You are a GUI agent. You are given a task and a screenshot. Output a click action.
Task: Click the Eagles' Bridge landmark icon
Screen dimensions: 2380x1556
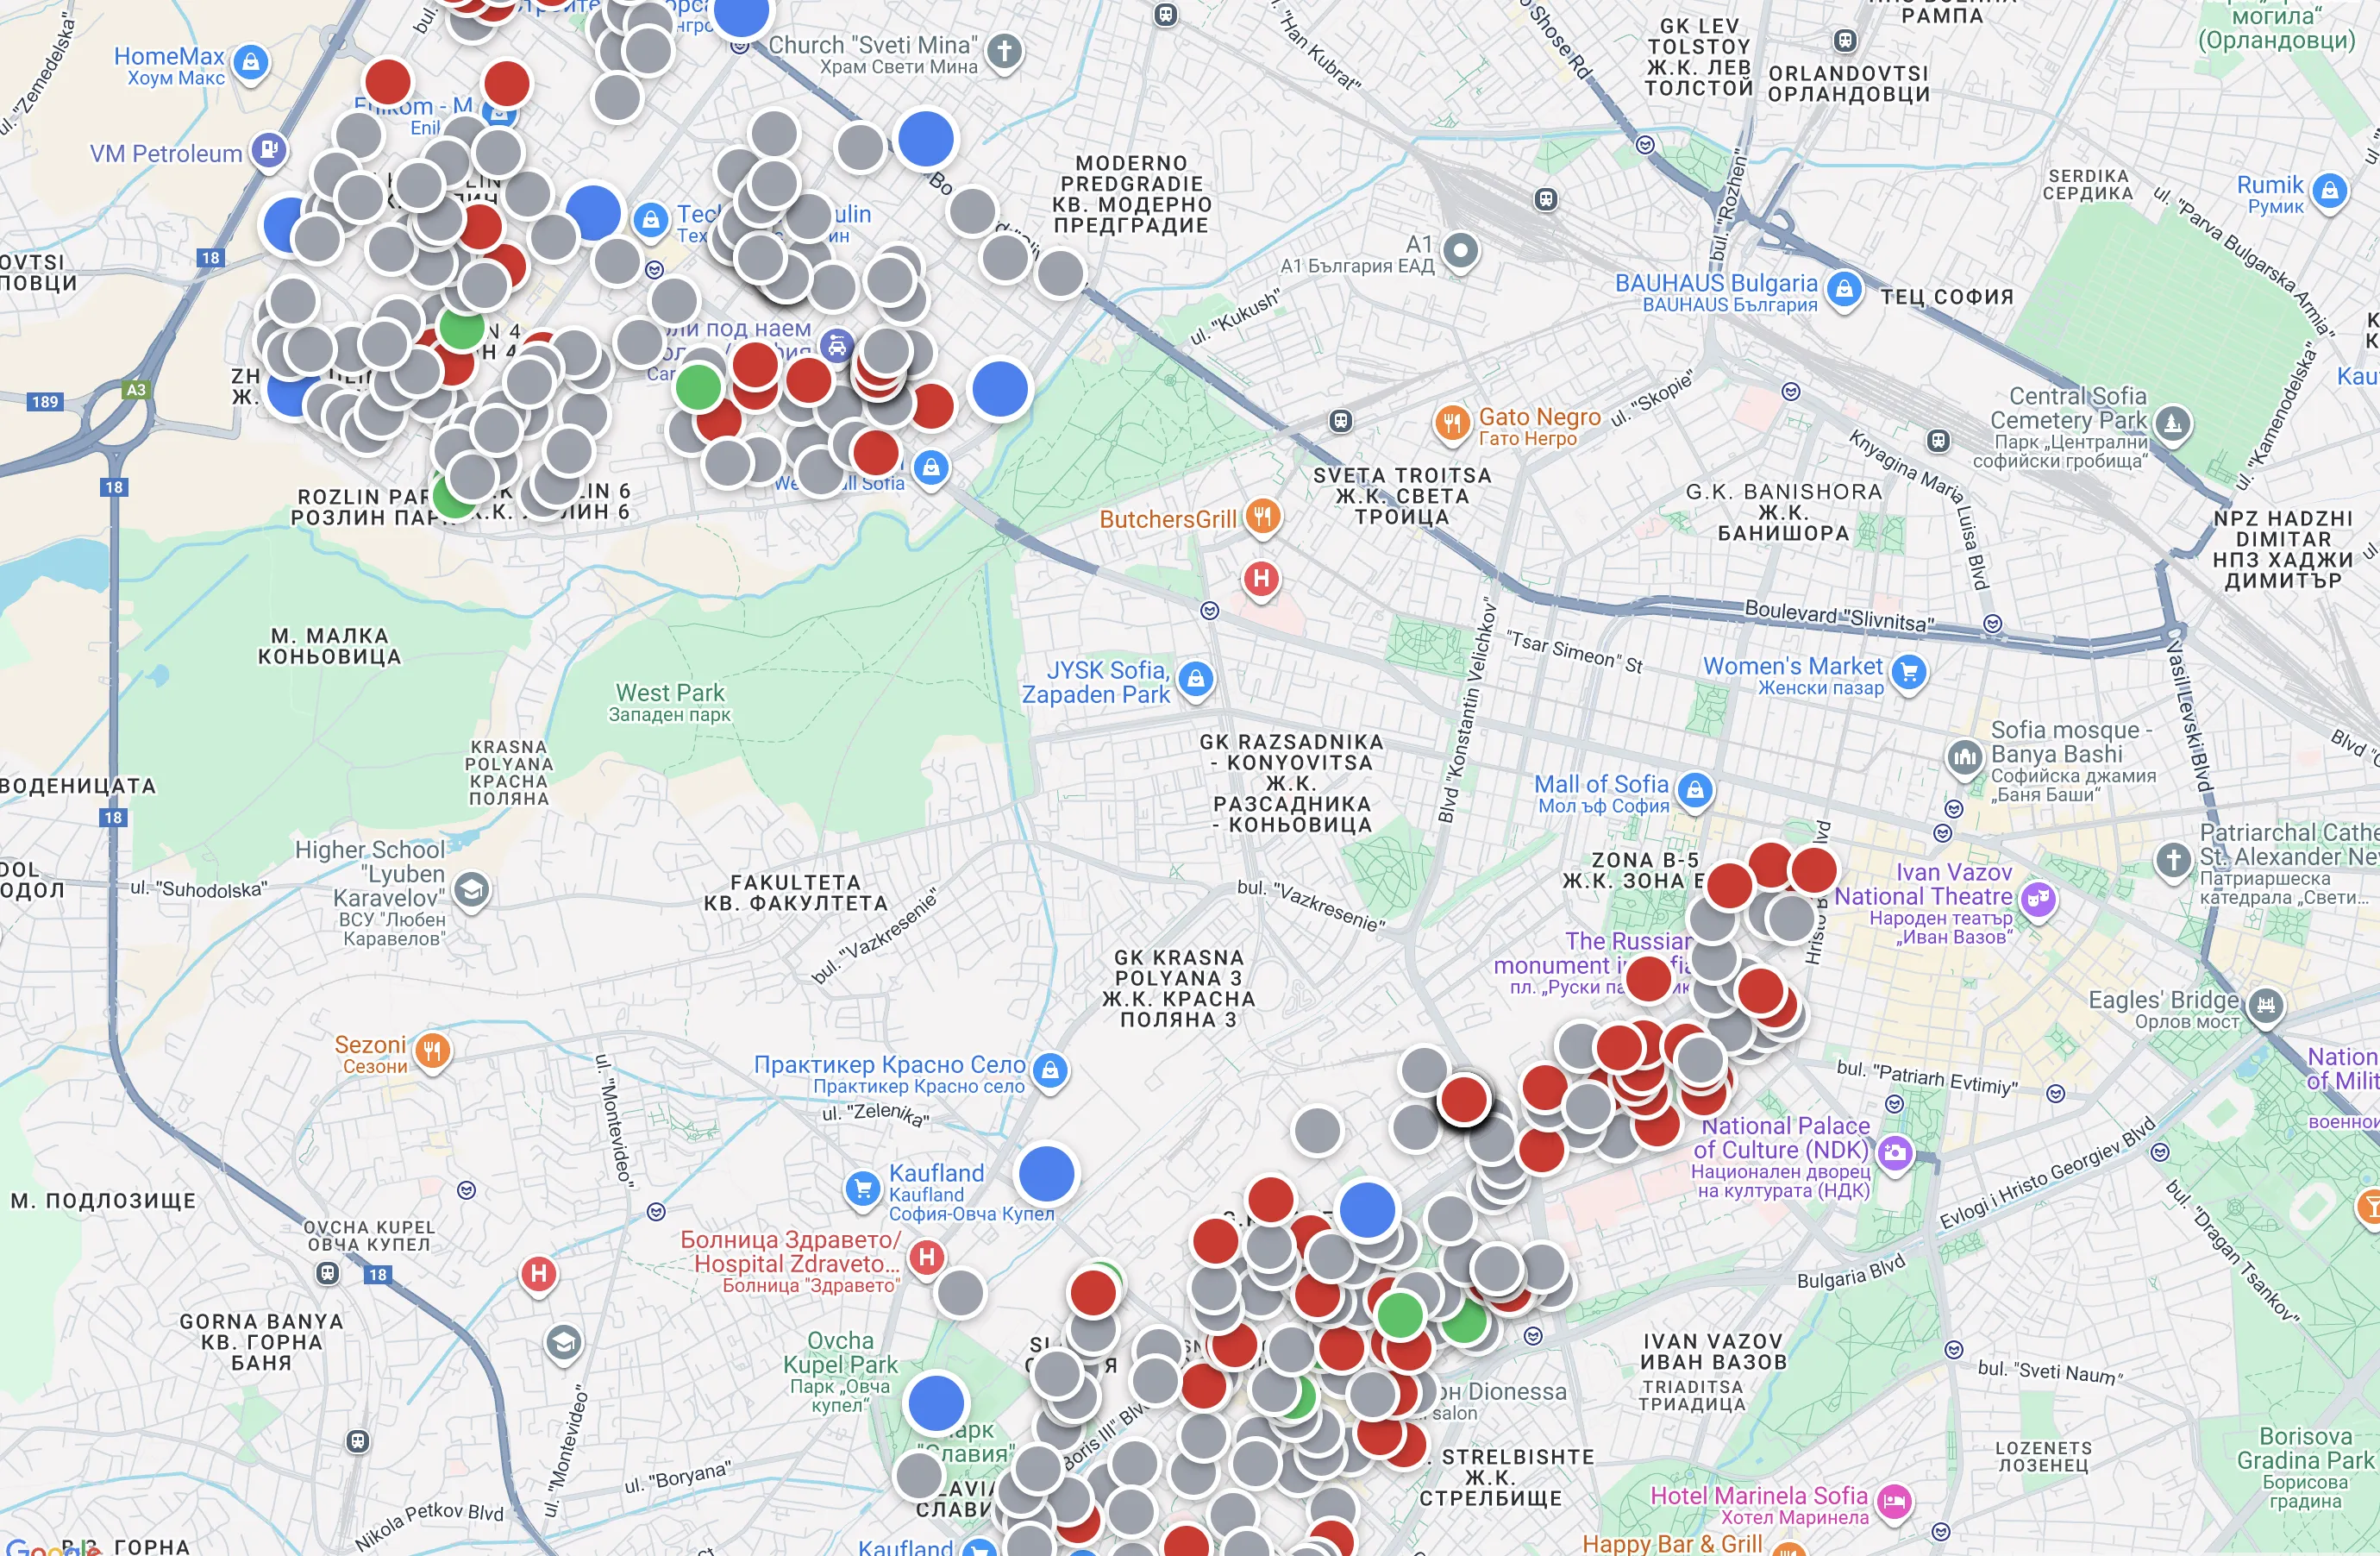pos(2265,1004)
